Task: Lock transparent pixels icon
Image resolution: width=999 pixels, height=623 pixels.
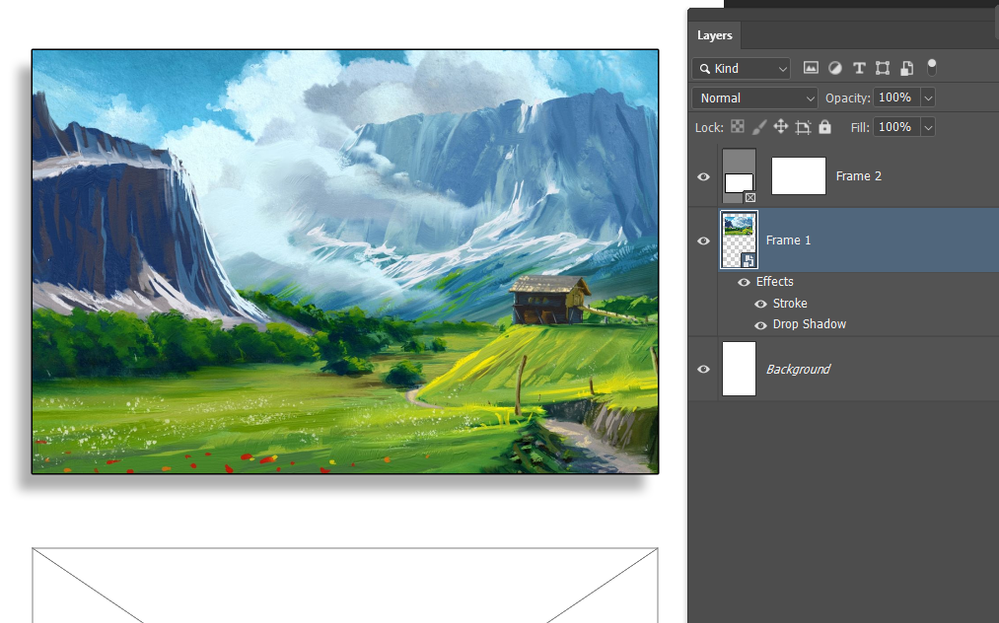Action: (x=737, y=127)
